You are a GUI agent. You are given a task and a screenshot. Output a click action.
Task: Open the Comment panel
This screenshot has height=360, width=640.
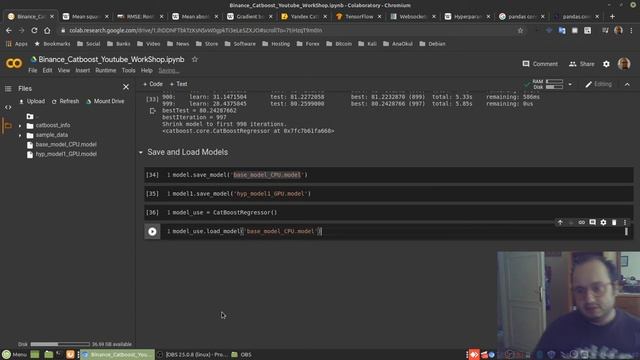(540, 64)
